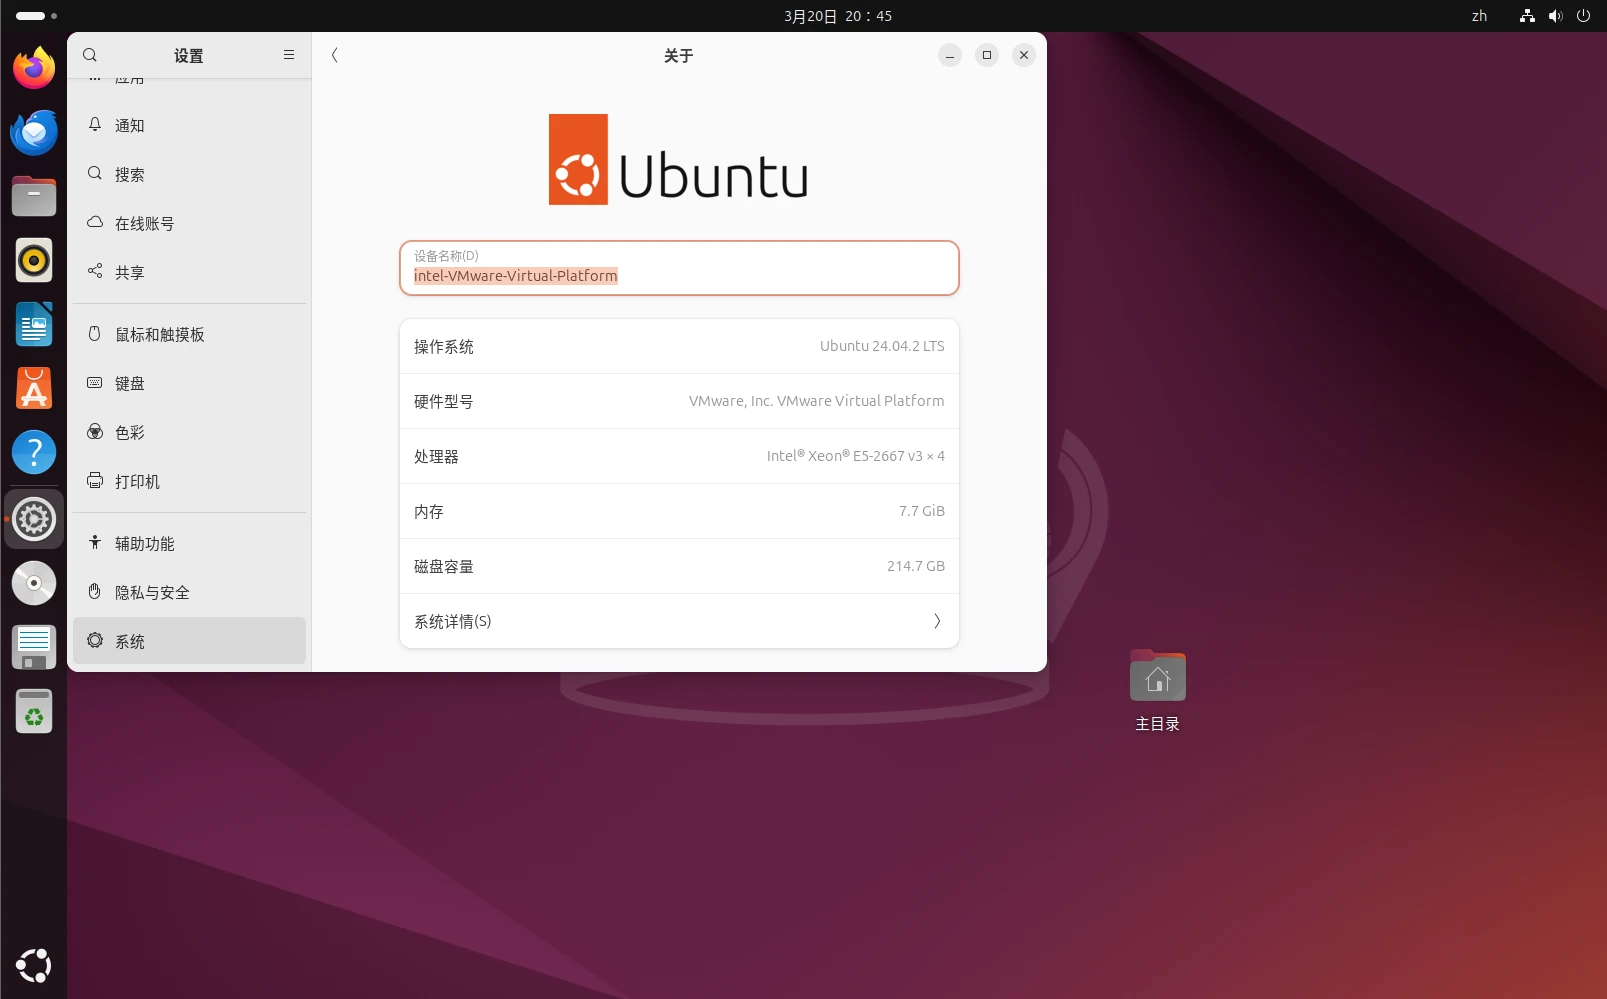This screenshot has width=1607, height=999.
Task: Click the Ubuntu logo image
Action: point(678,159)
